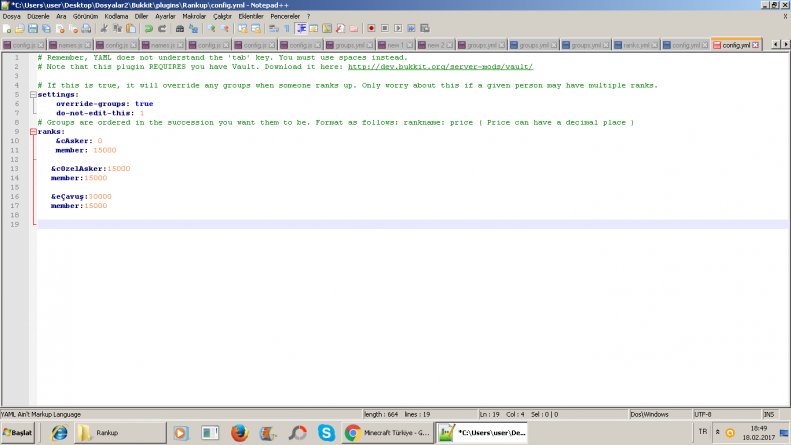Click the Save All toolbar icon
The width and height of the screenshot is (791, 445).
click(x=46, y=29)
